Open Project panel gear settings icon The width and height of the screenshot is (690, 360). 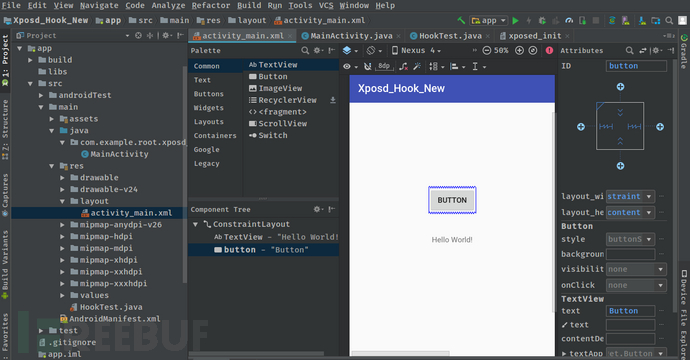[x=166, y=36]
